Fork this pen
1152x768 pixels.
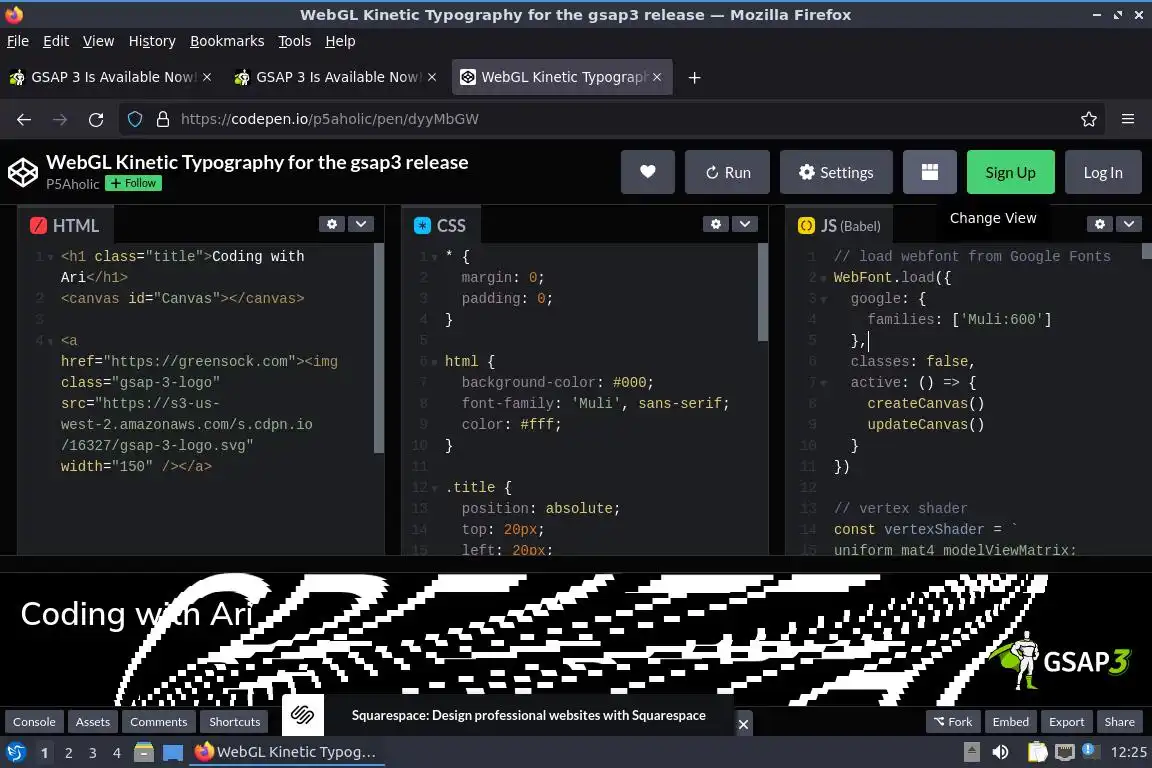pyautogui.click(x=953, y=722)
